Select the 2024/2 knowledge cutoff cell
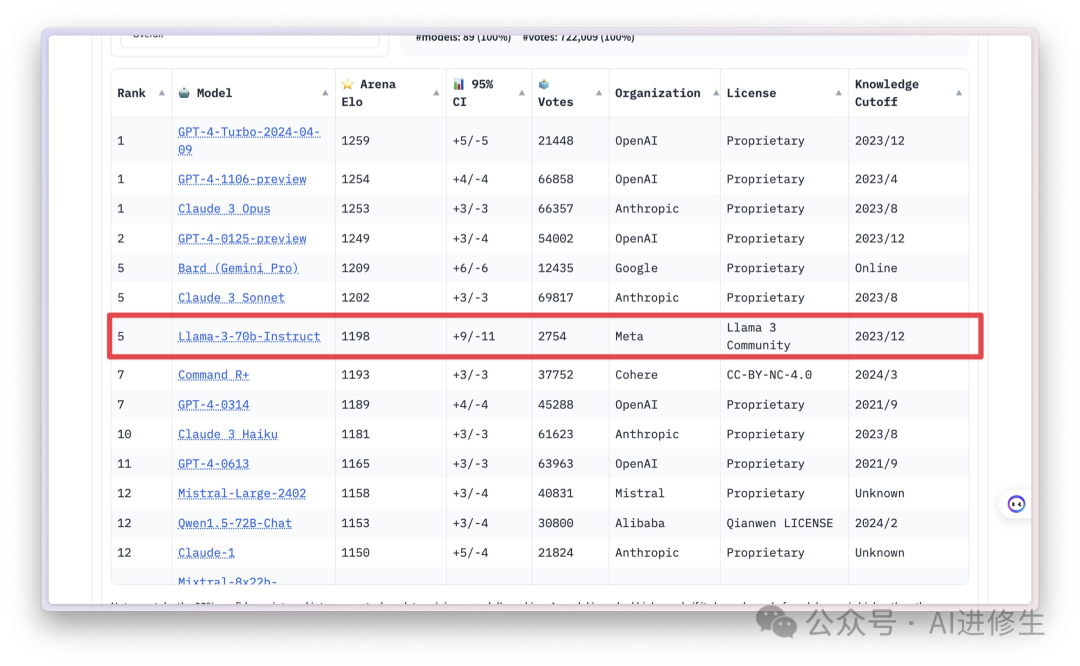The width and height of the screenshot is (1080, 666). coord(876,523)
